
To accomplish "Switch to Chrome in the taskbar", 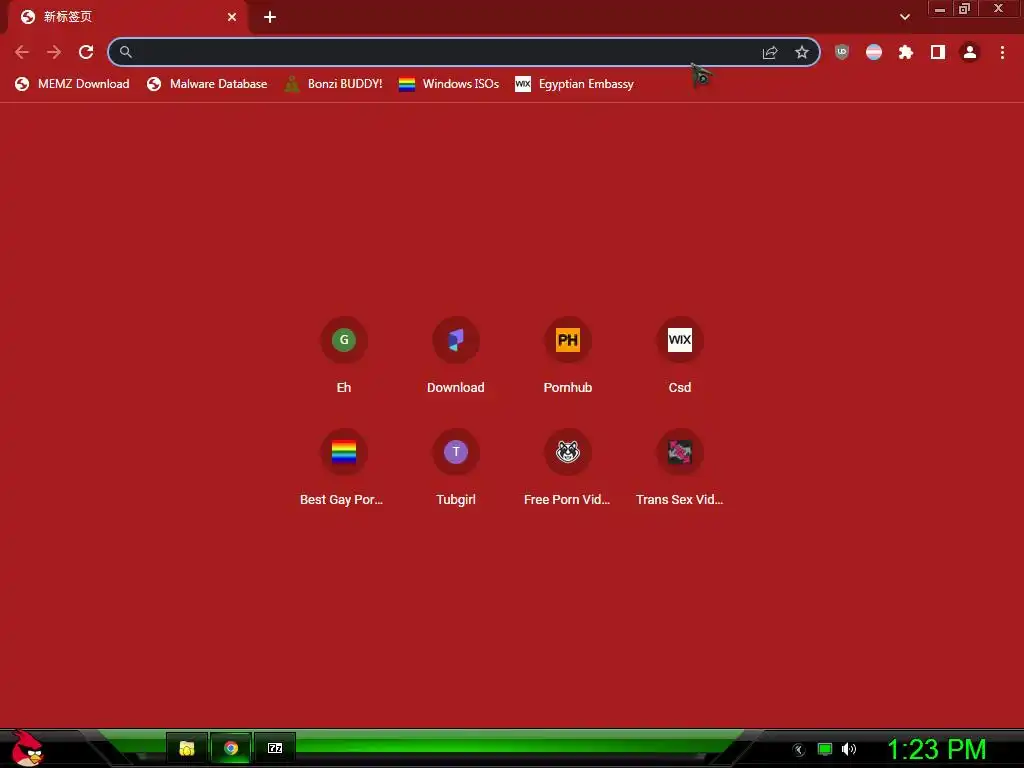I will [231, 748].
